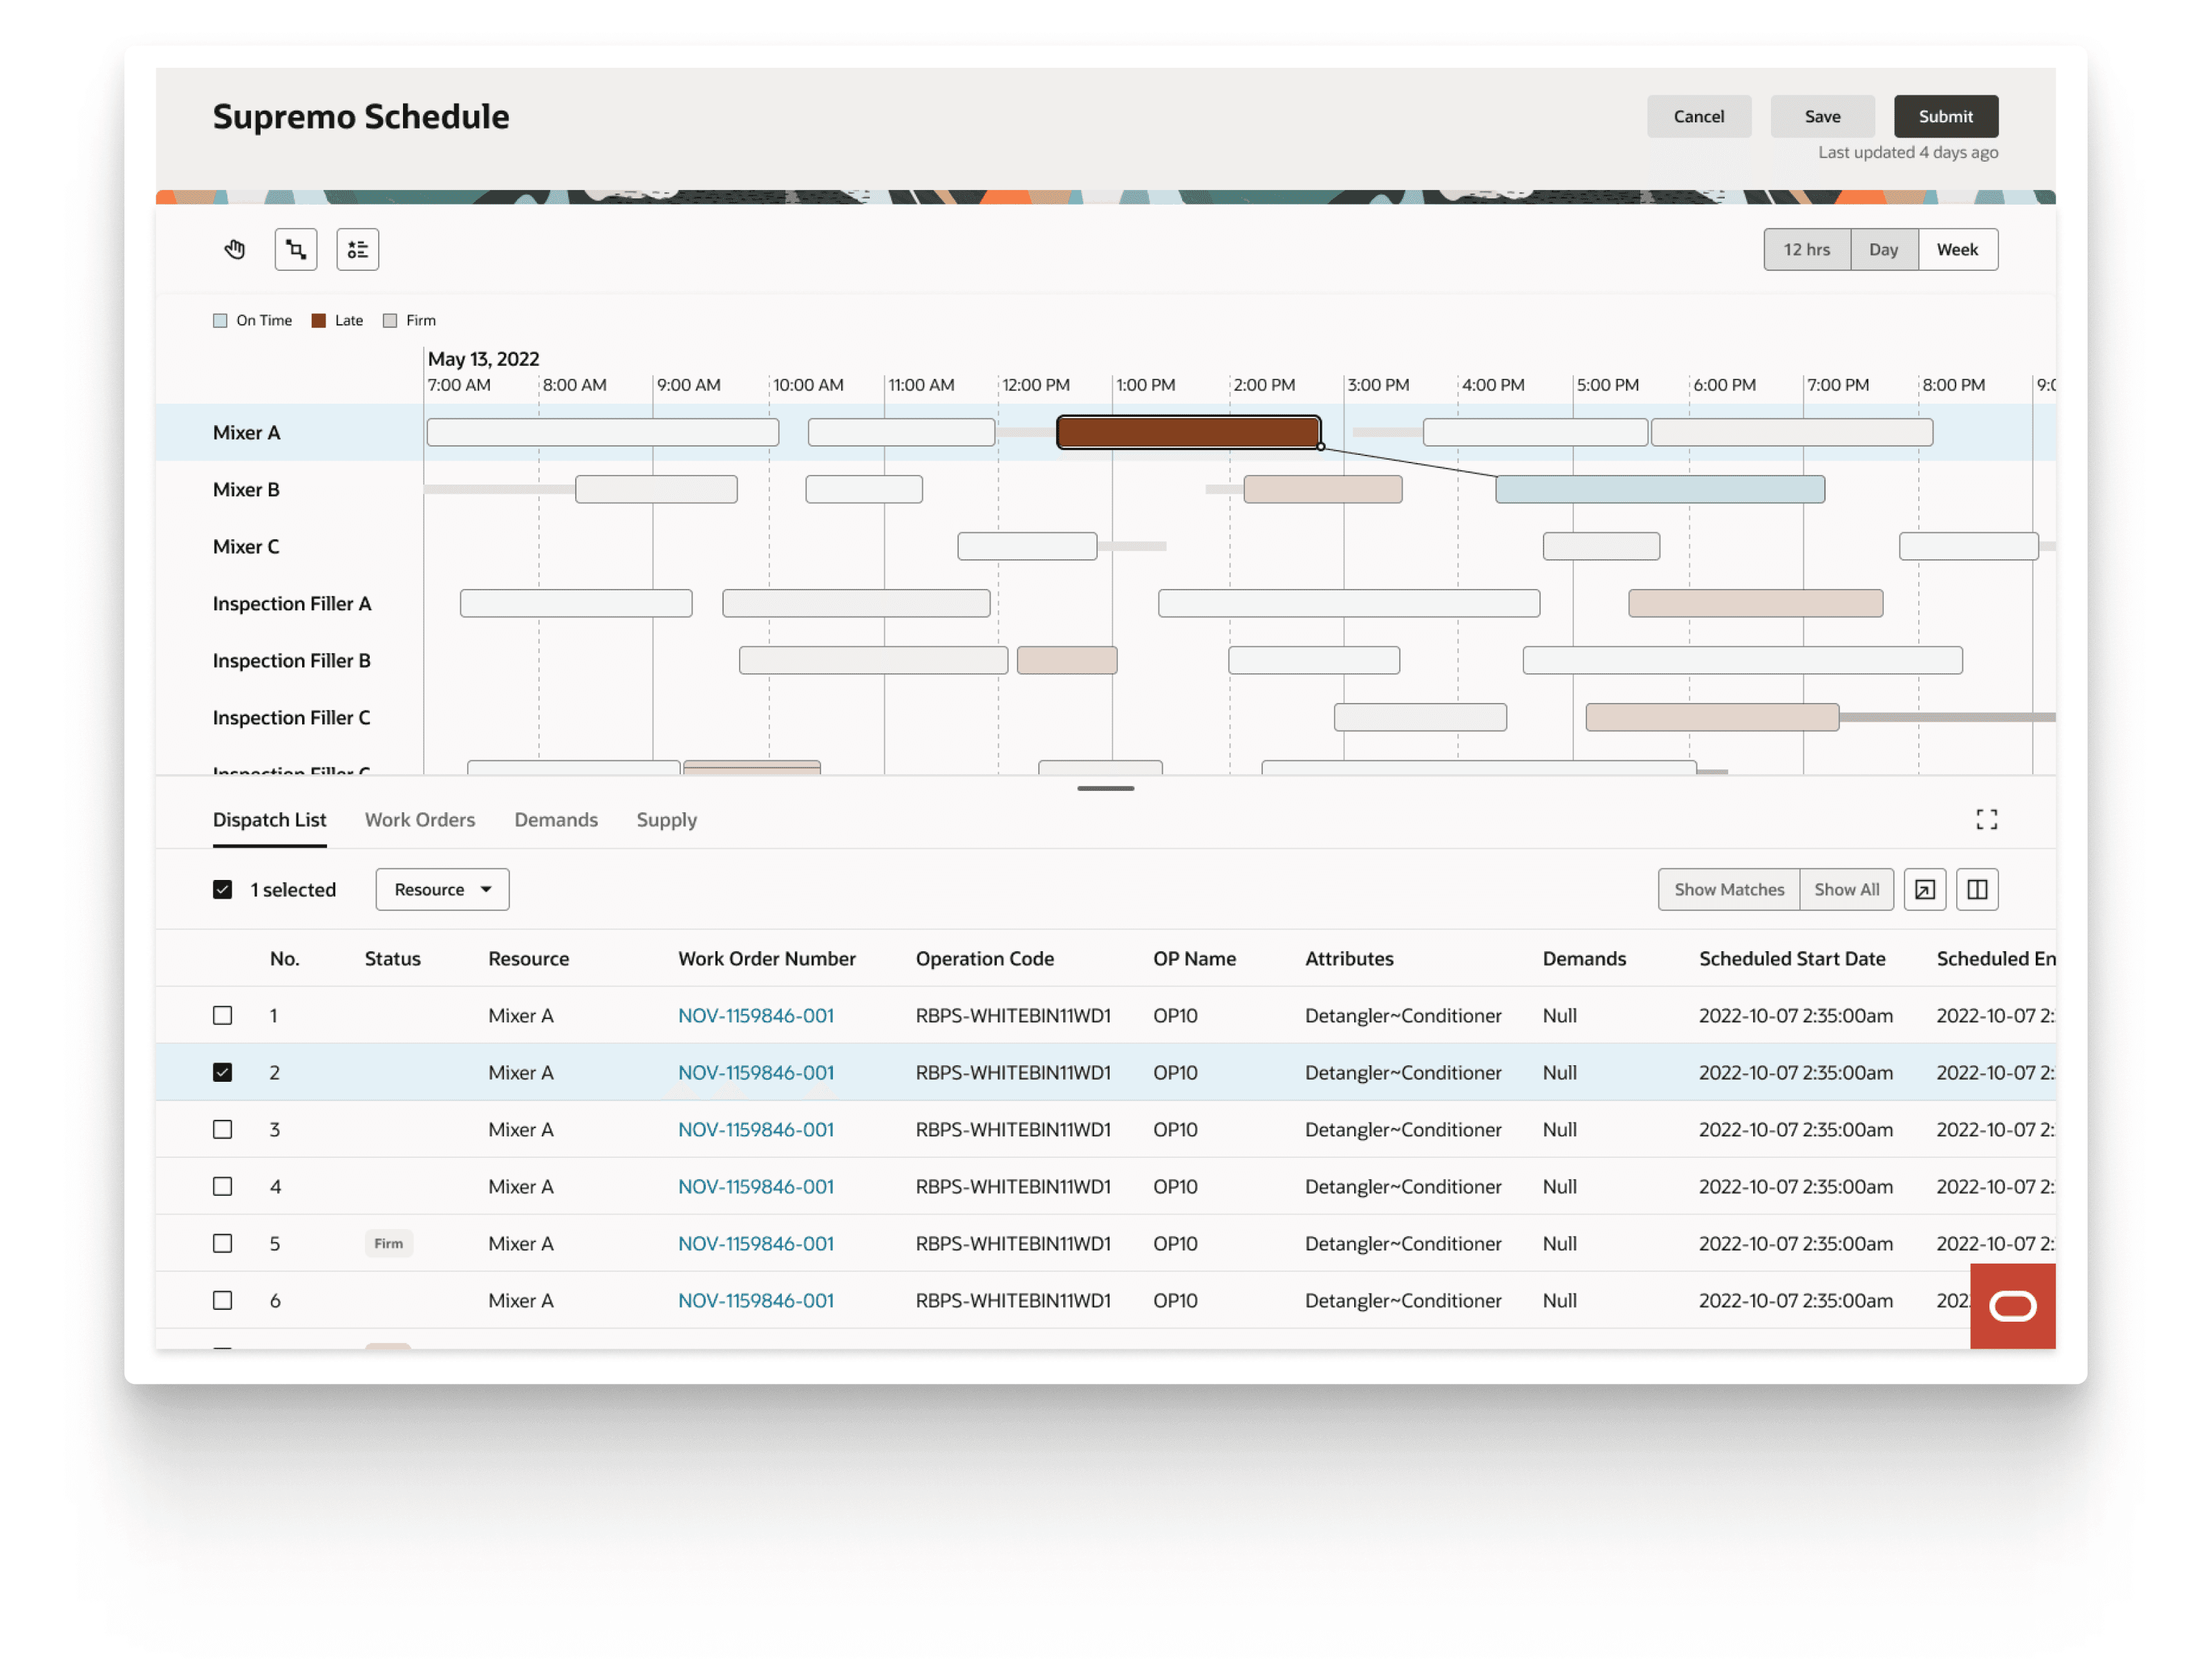This screenshot has height=1659, width=2212.
Task: Open the Supply tab
Action: click(667, 820)
